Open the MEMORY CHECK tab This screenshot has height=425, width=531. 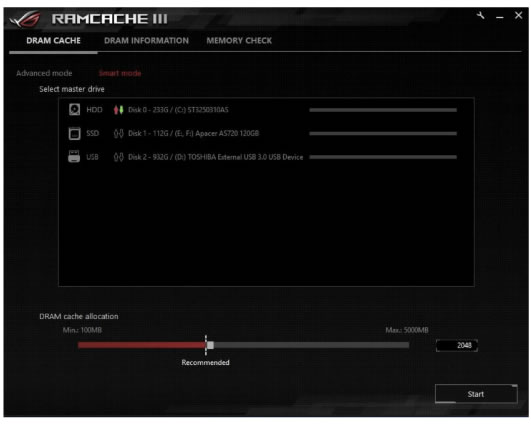239,41
